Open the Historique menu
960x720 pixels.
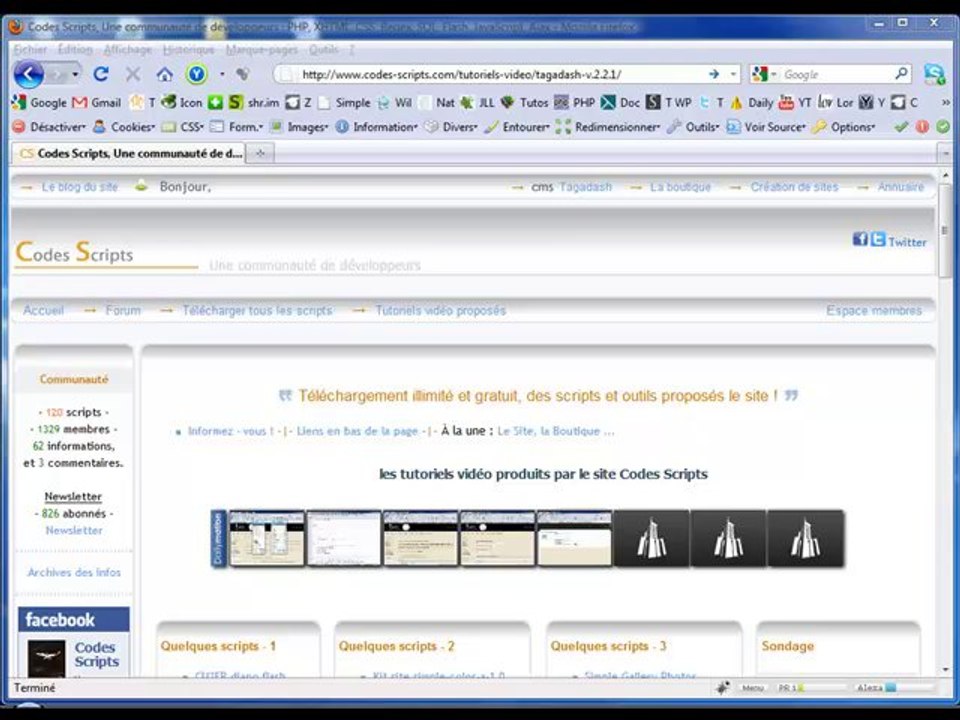click(189, 50)
